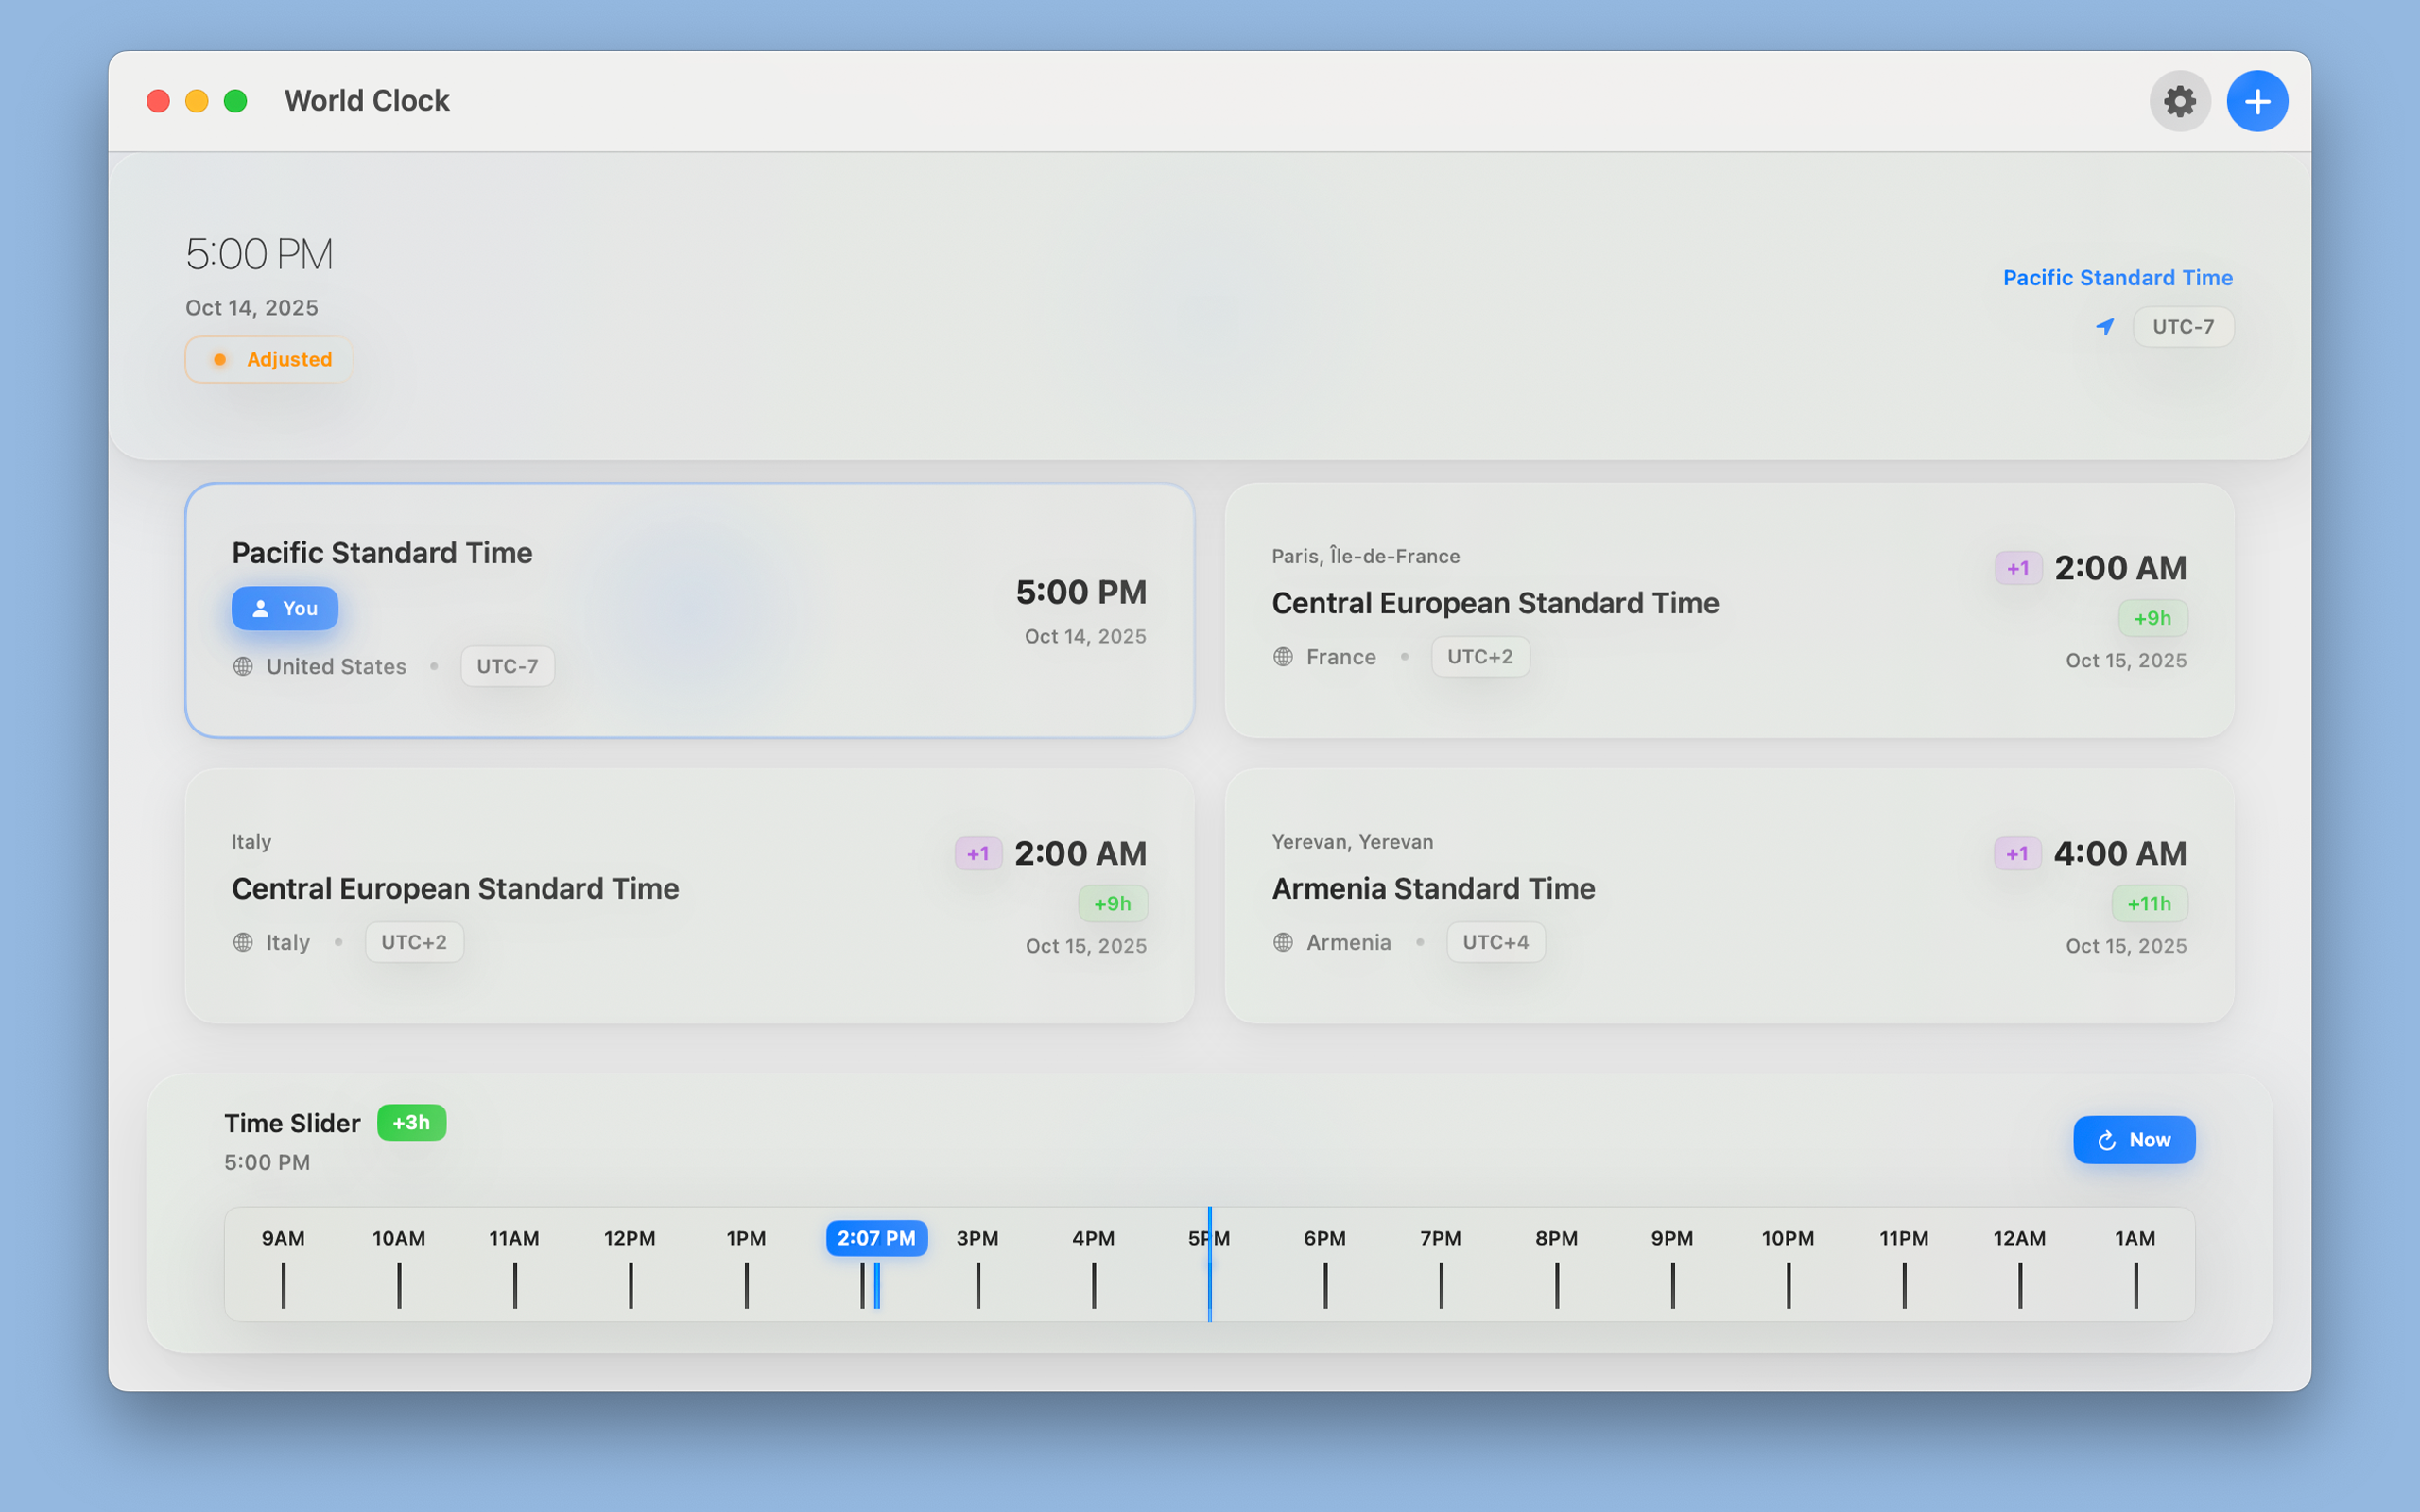Viewport: 2420px width, 1512px height.
Task: Click the 3PM tick on time slider
Action: click(978, 1284)
